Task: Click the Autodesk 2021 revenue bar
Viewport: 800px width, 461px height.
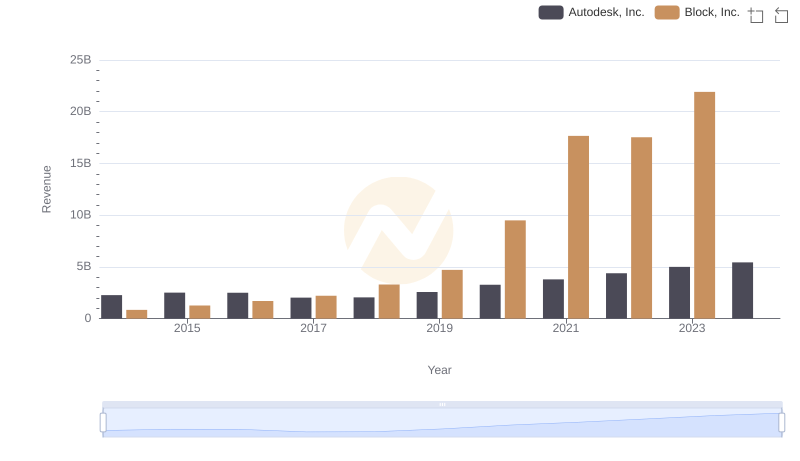Action: pos(554,299)
